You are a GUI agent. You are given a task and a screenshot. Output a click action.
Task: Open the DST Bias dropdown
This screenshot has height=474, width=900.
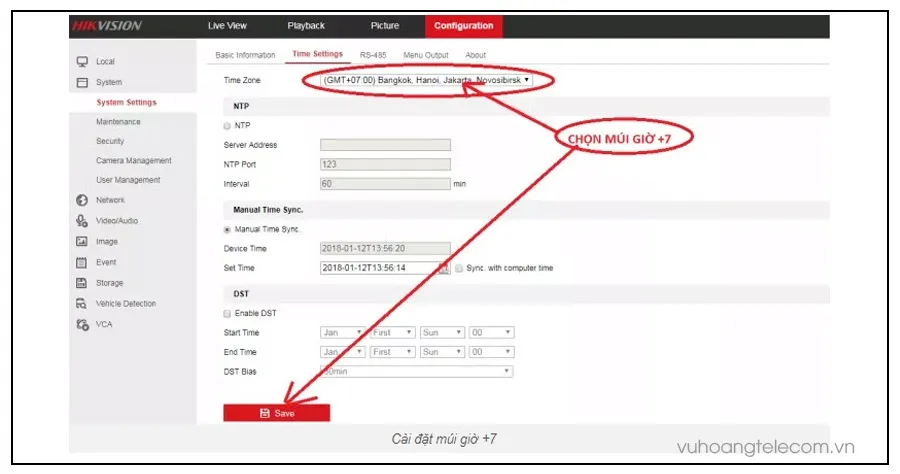(x=417, y=372)
